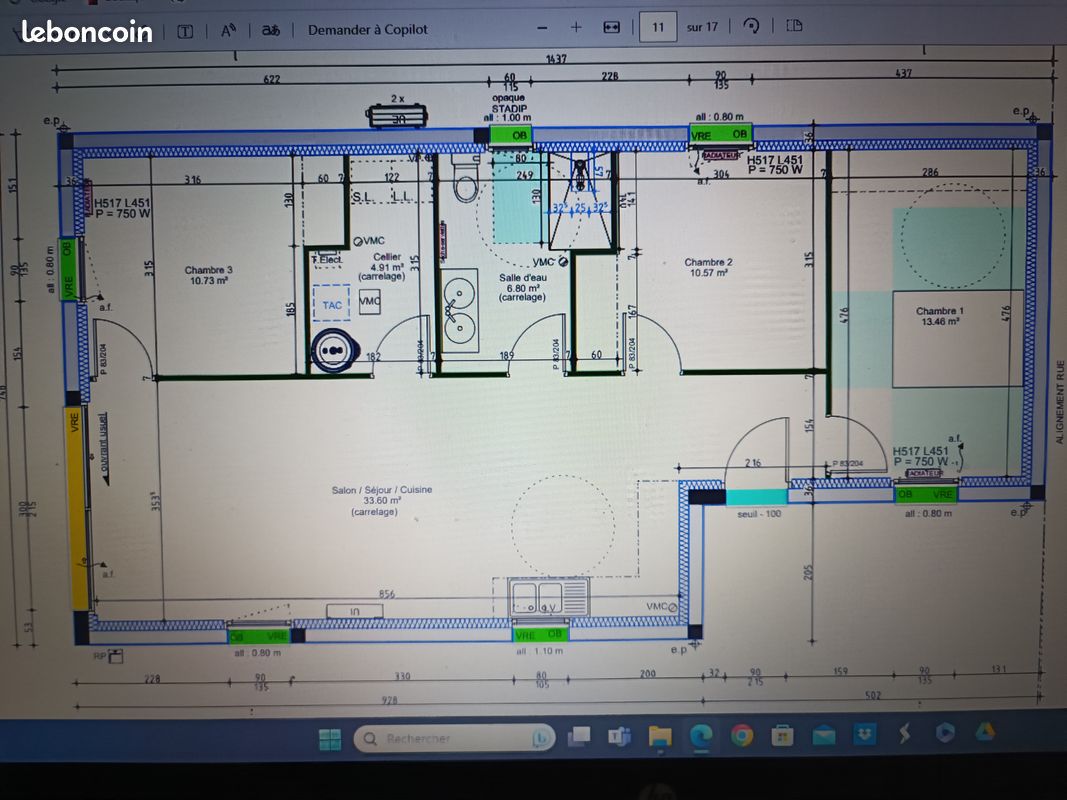Click the '13.46 m²' area value
The image size is (1067, 800).
pos(940,322)
